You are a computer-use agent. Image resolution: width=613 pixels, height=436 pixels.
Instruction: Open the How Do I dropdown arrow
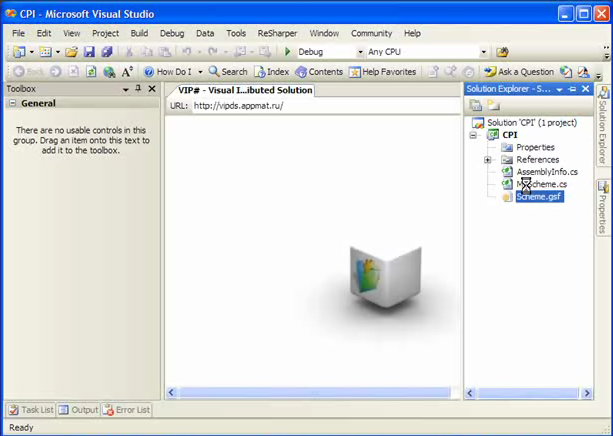[200, 72]
